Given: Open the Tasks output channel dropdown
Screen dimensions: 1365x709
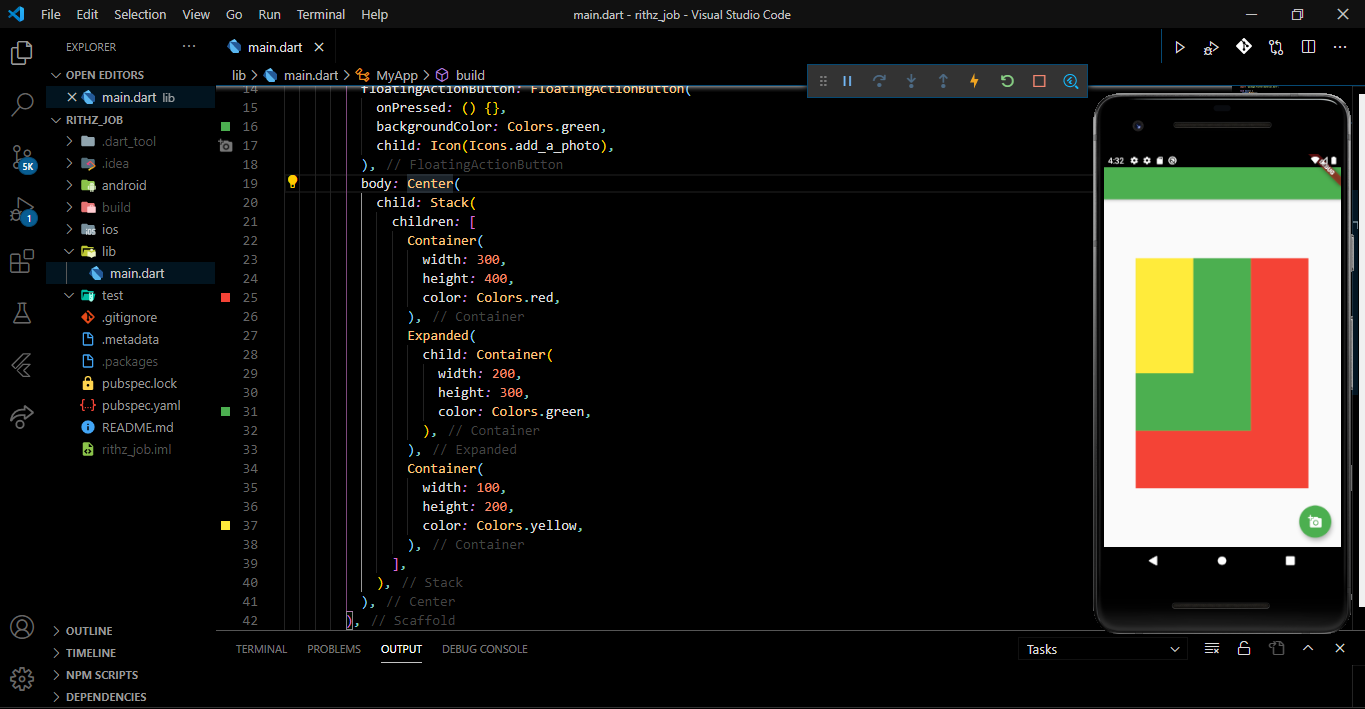Looking at the screenshot, I should (x=1103, y=649).
